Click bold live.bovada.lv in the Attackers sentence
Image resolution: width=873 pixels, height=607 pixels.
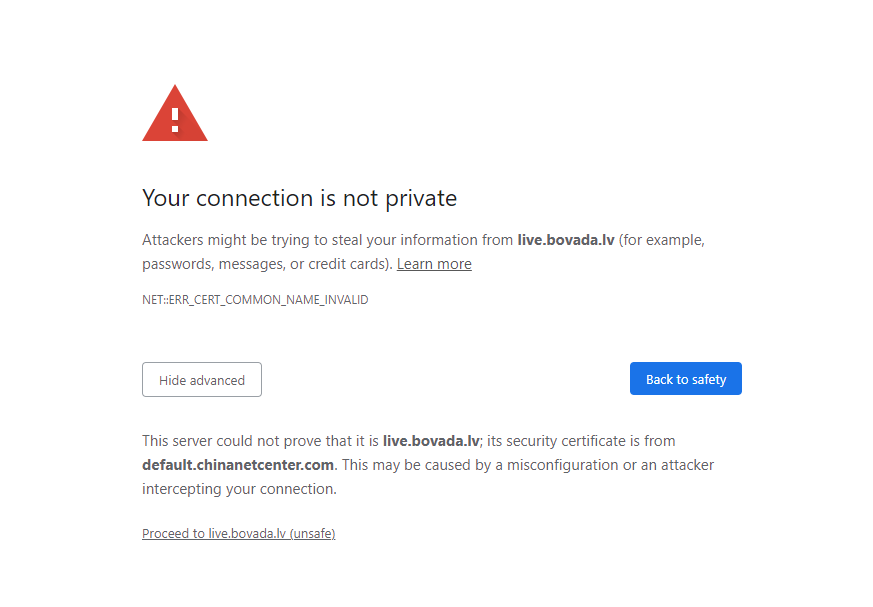(x=565, y=240)
